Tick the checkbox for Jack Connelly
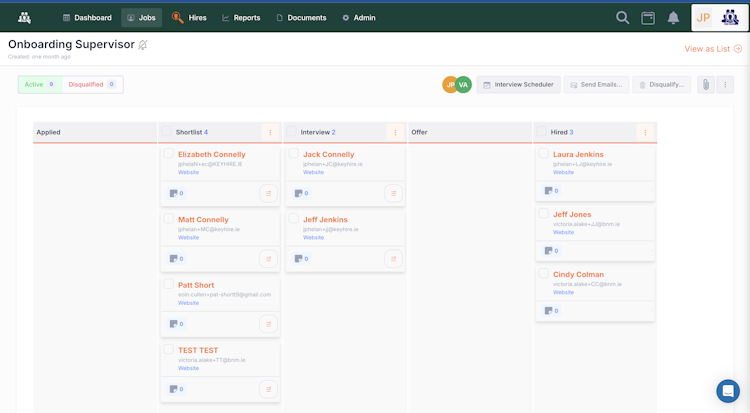Image resolution: width=750 pixels, height=413 pixels. click(294, 153)
